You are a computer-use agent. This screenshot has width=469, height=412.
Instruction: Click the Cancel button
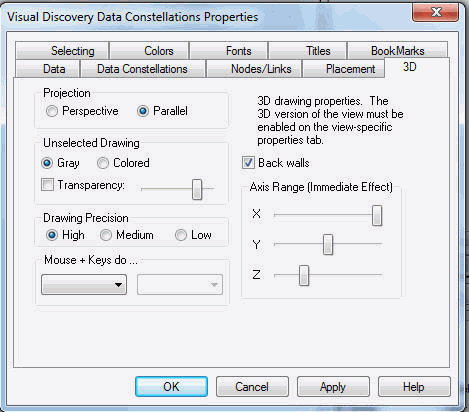tap(252, 387)
